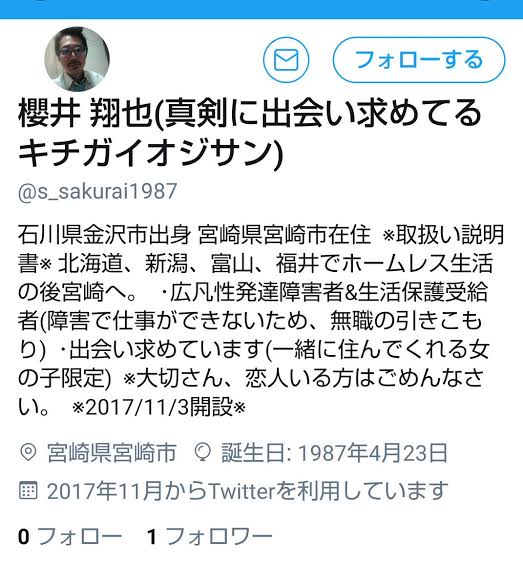Screen dimensions: 523x586
Task: Click the birthday balloon icon
Action: pos(203,453)
